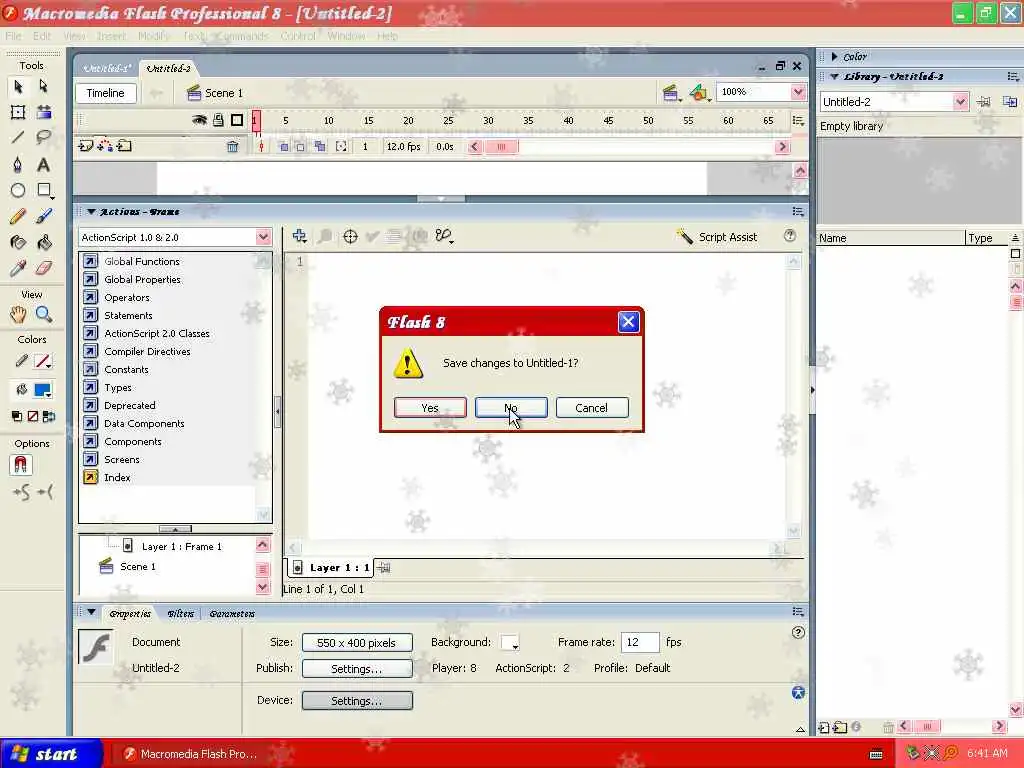The width and height of the screenshot is (1024, 768).
Task: Select the Properties tab
Action: pyautogui.click(x=130, y=614)
